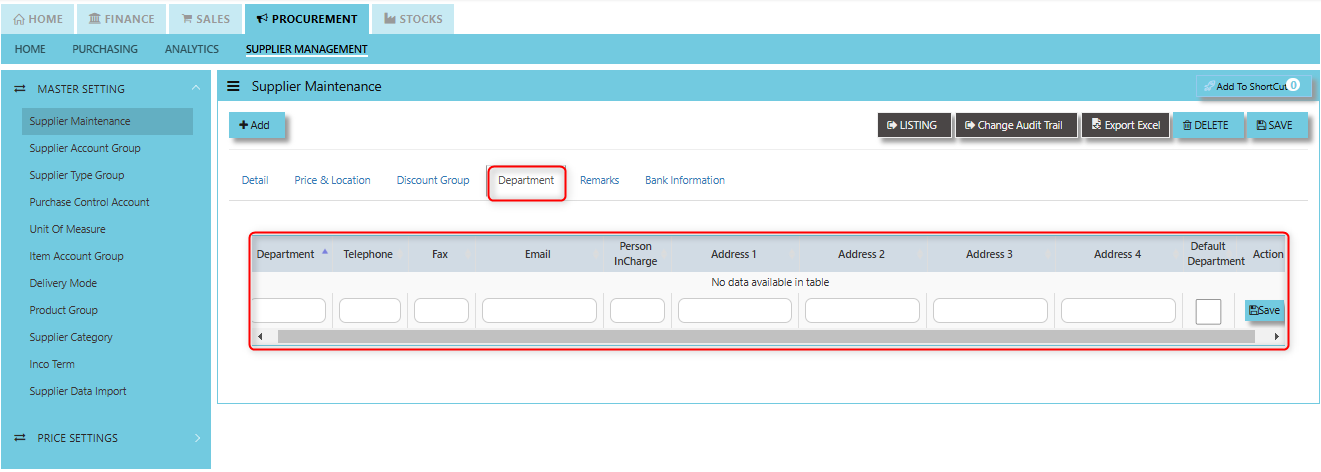The image size is (1321, 472).
Task: Click the Email input field
Action: click(x=539, y=311)
